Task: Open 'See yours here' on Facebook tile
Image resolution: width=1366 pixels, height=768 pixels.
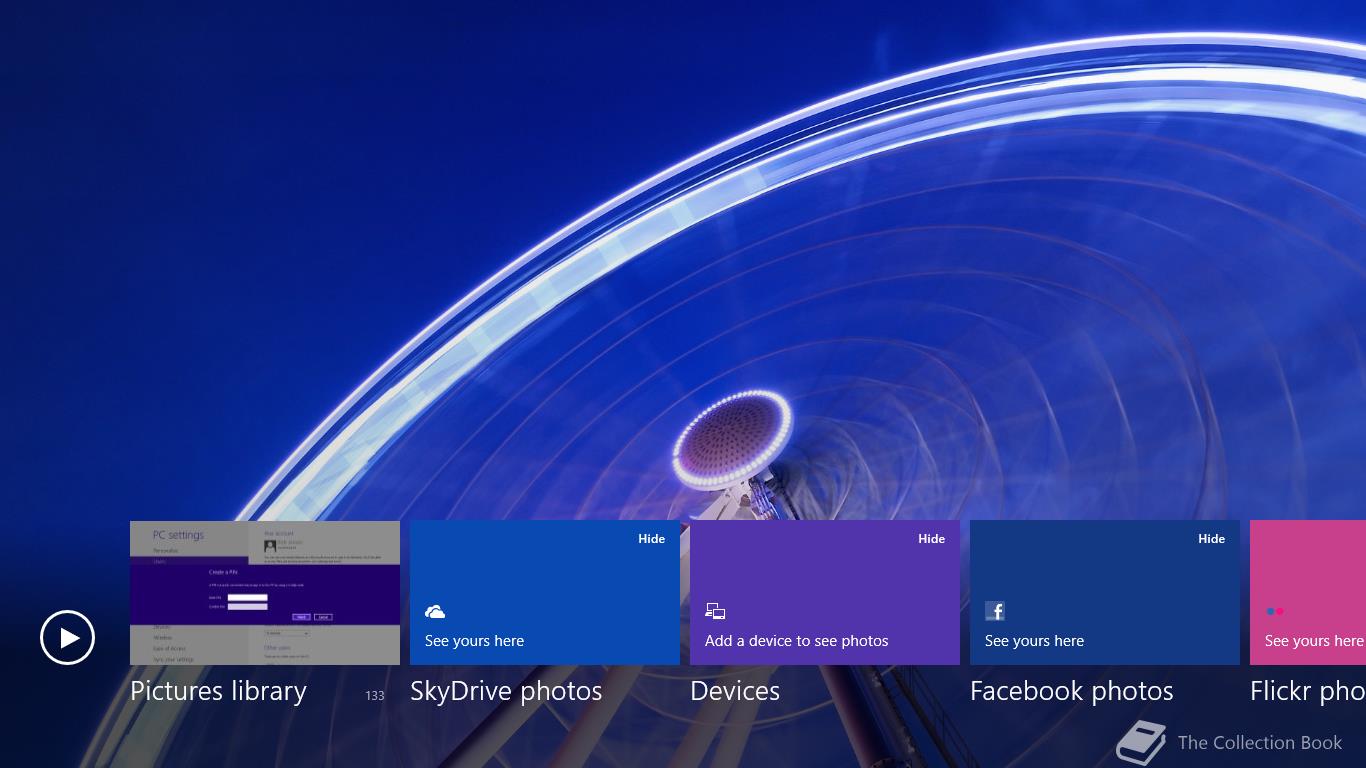Action: pos(1034,641)
